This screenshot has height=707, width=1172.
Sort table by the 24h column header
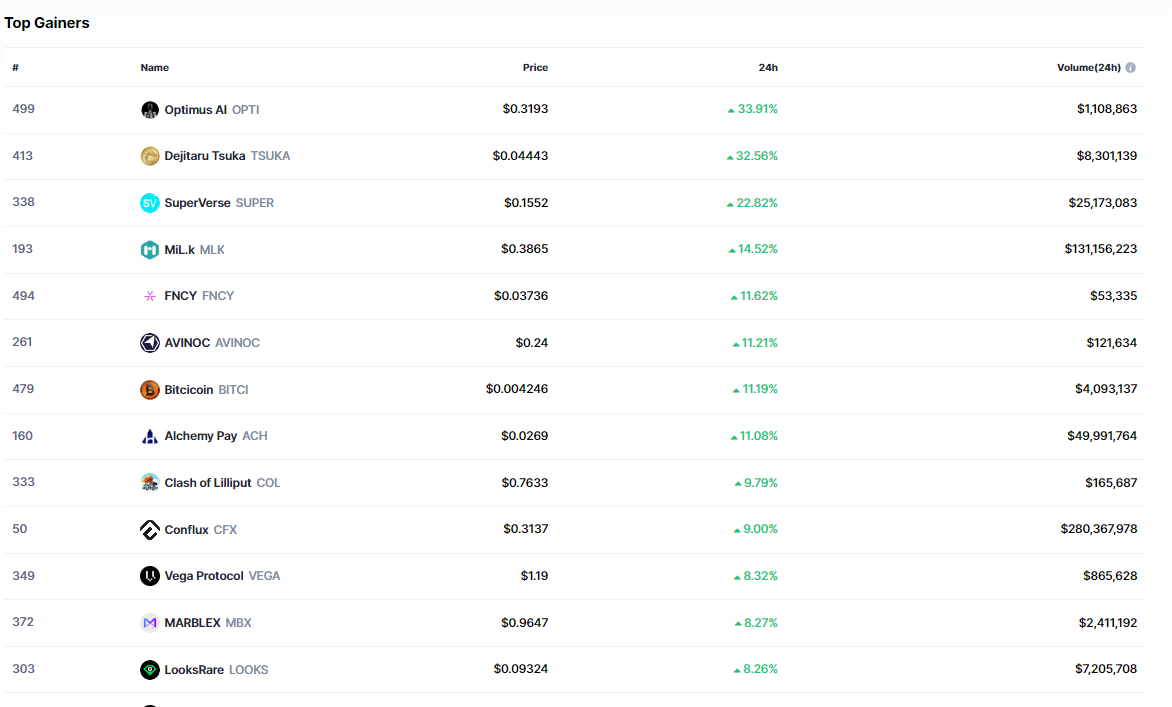[x=767, y=68]
